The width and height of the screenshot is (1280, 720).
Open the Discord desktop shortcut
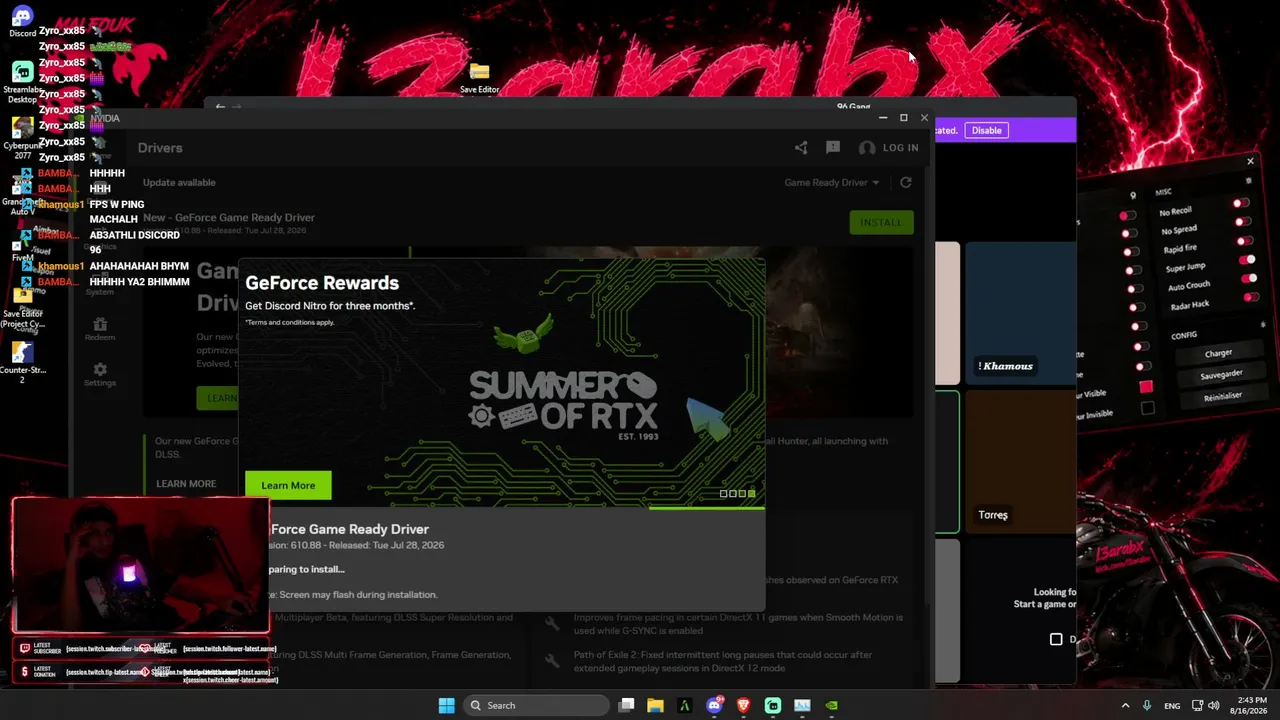[x=22, y=20]
